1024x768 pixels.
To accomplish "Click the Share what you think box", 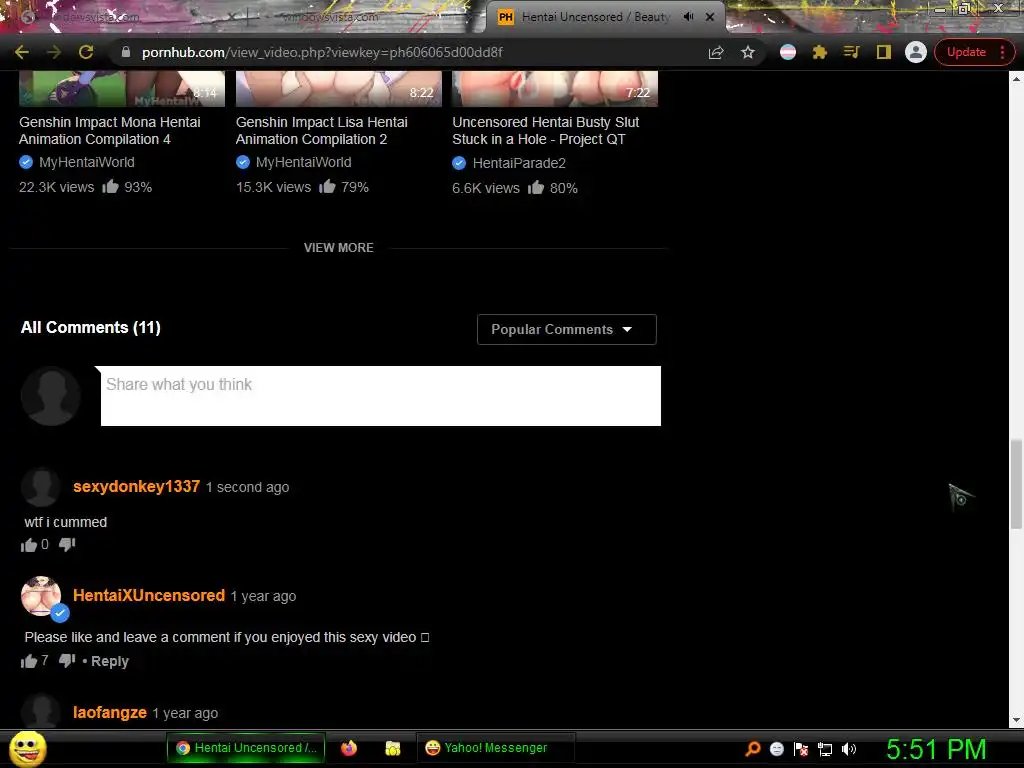I will point(381,396).
